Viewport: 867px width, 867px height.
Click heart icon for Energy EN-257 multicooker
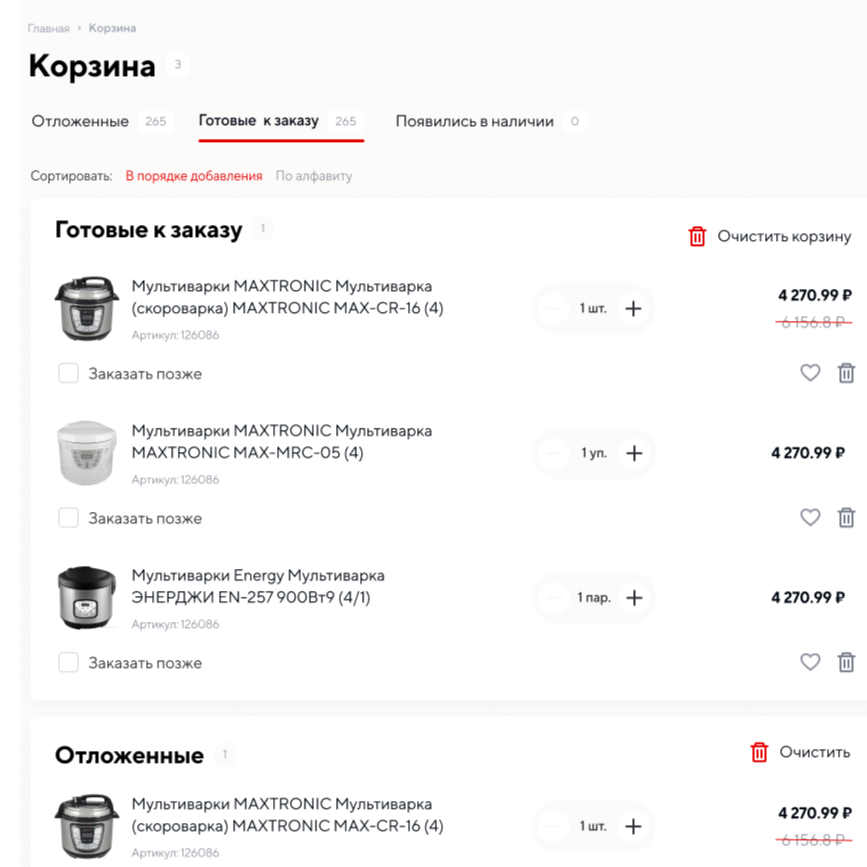(x=810, y=662)
